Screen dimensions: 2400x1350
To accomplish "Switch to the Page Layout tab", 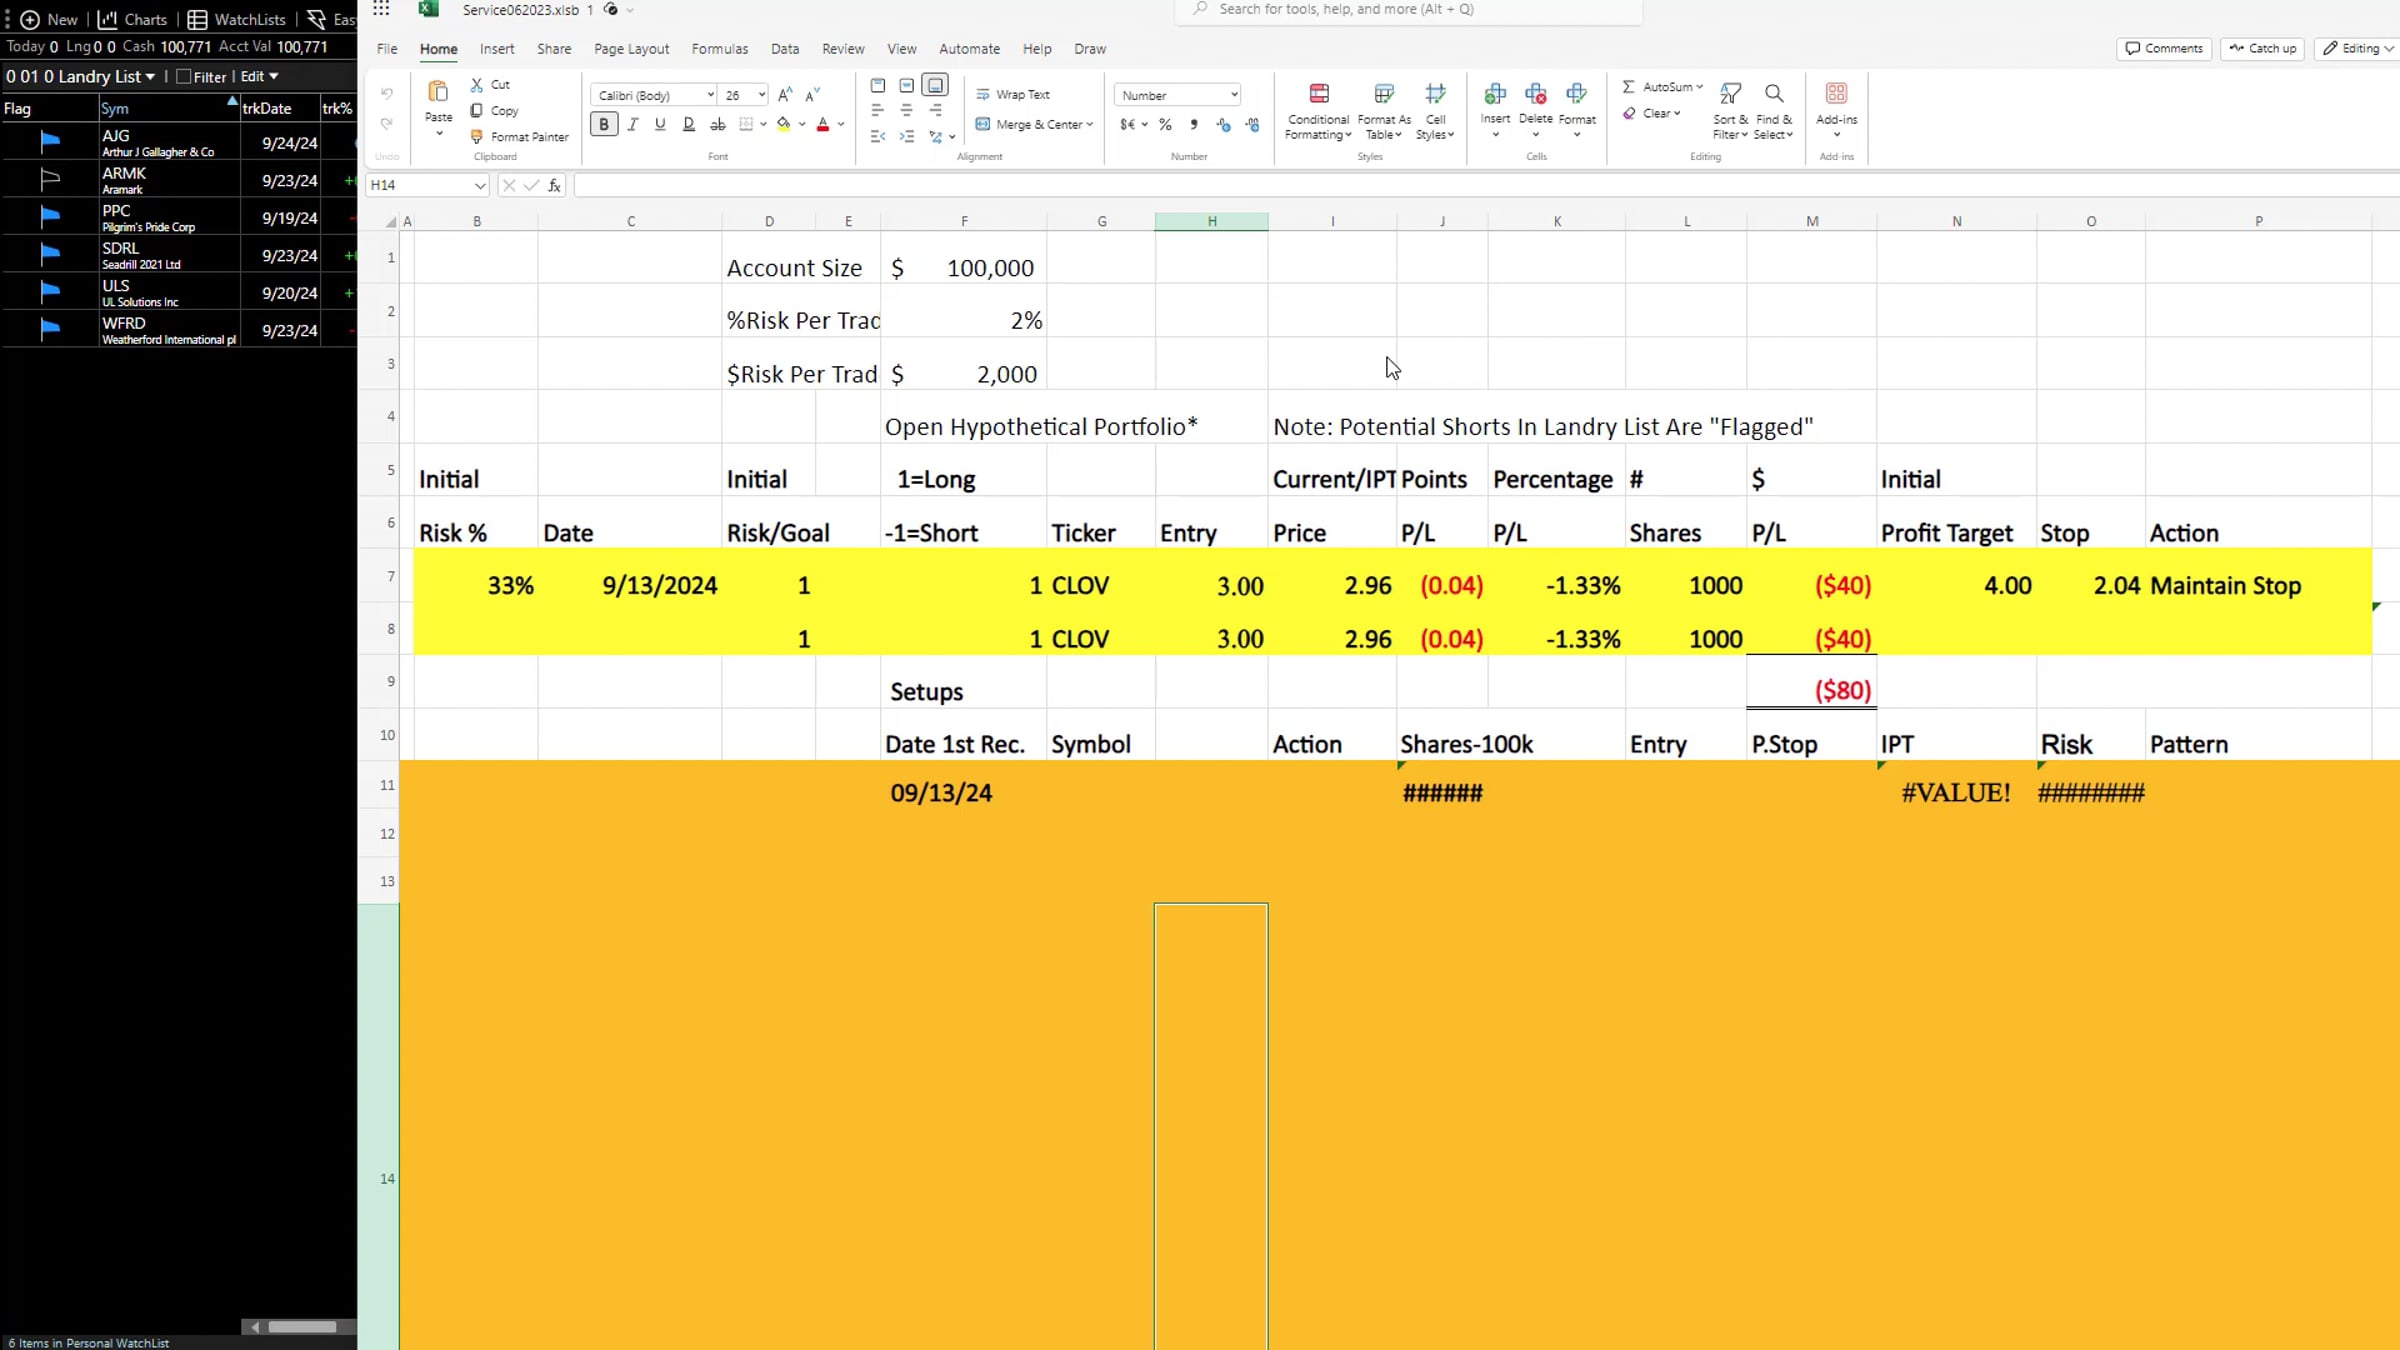I will (x=631, y=49).
